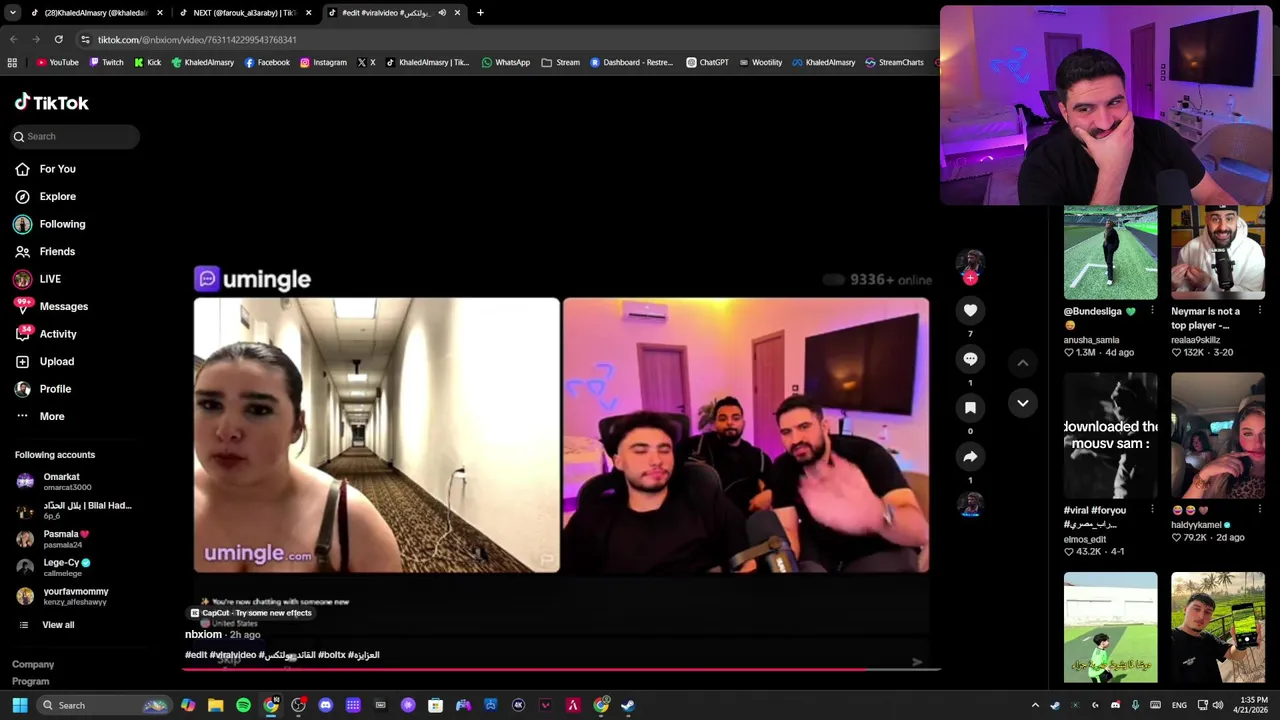The height and width of the screenshot is (720, 1280).
Task: Open the Chrome apps grid icon
Action: tap(12, 62)
